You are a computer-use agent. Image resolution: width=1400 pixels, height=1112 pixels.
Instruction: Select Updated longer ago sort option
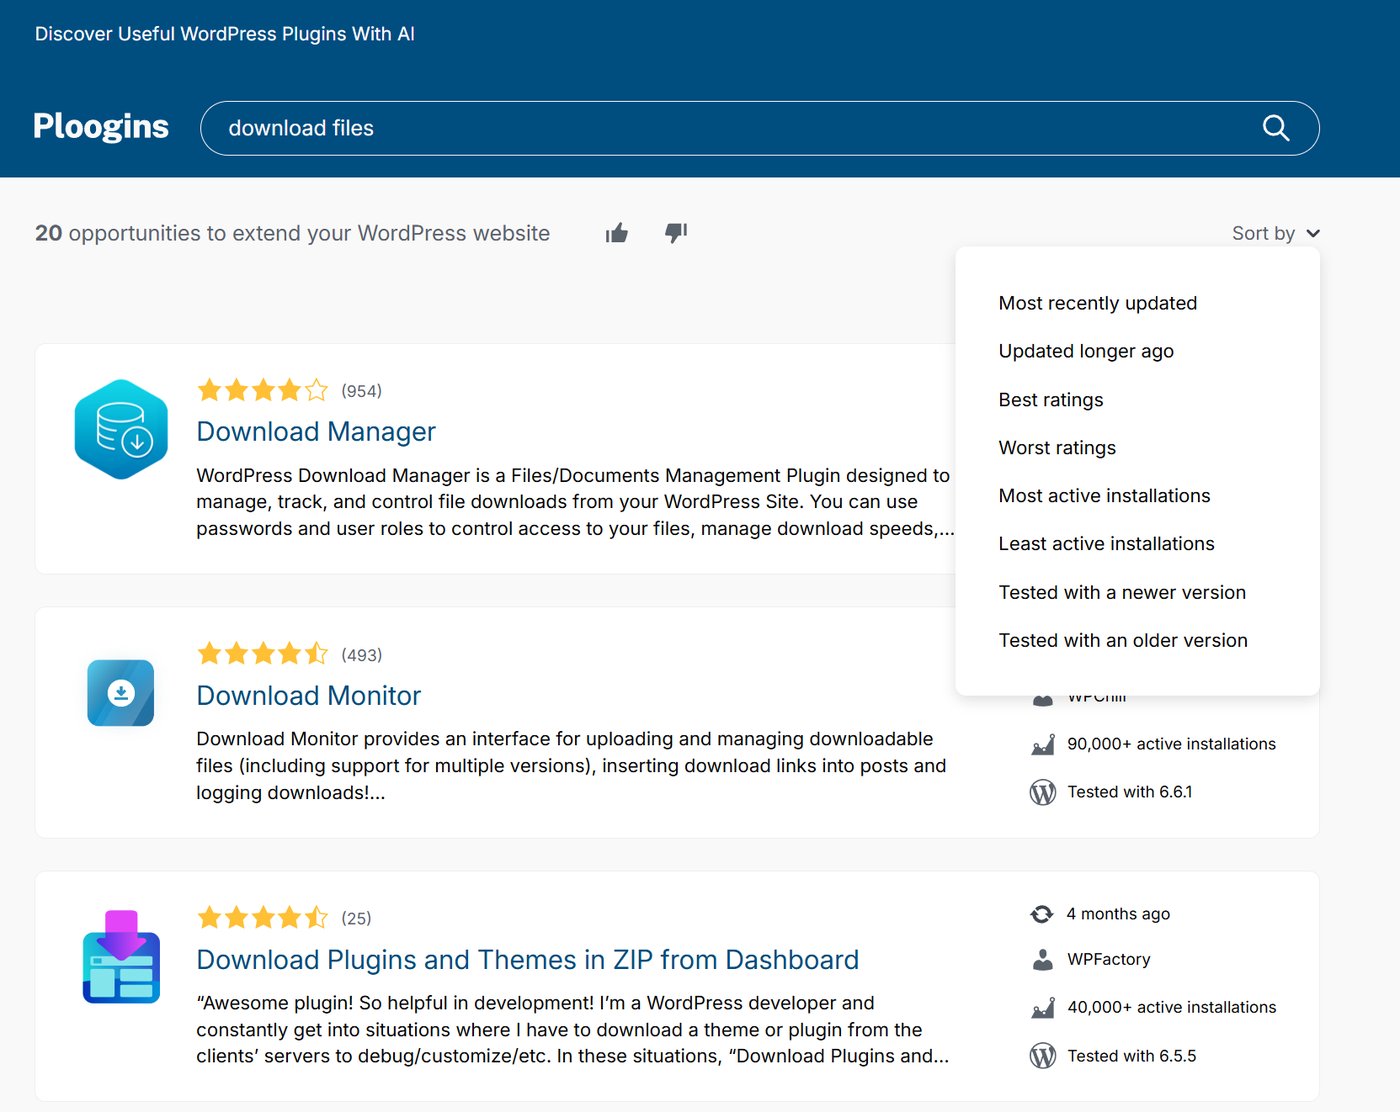[x=1086, y=351]
